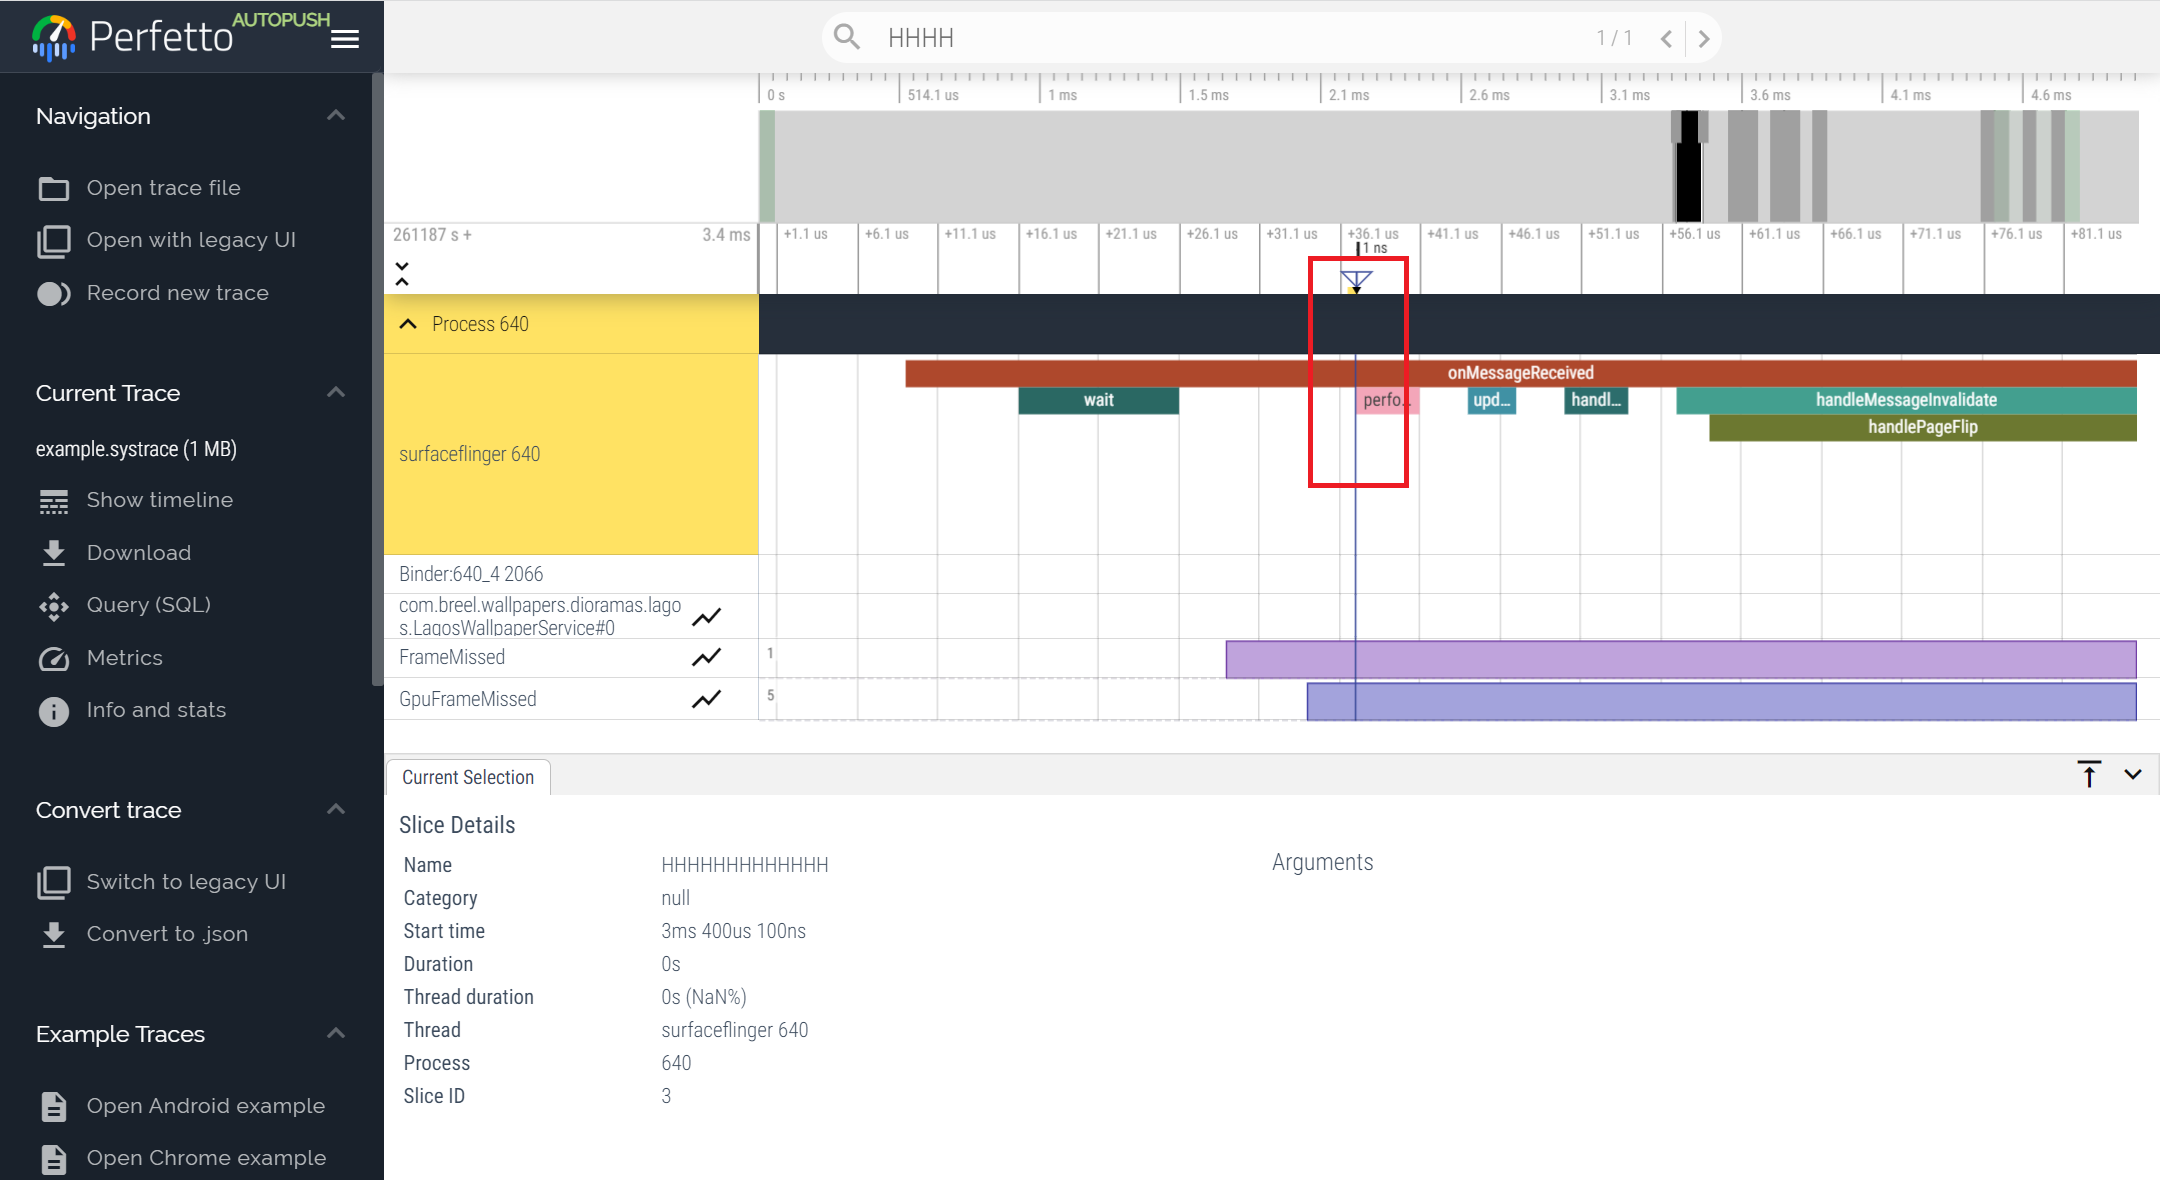Toggle chart view for GpuFrameMissed track

pos(707,698)
